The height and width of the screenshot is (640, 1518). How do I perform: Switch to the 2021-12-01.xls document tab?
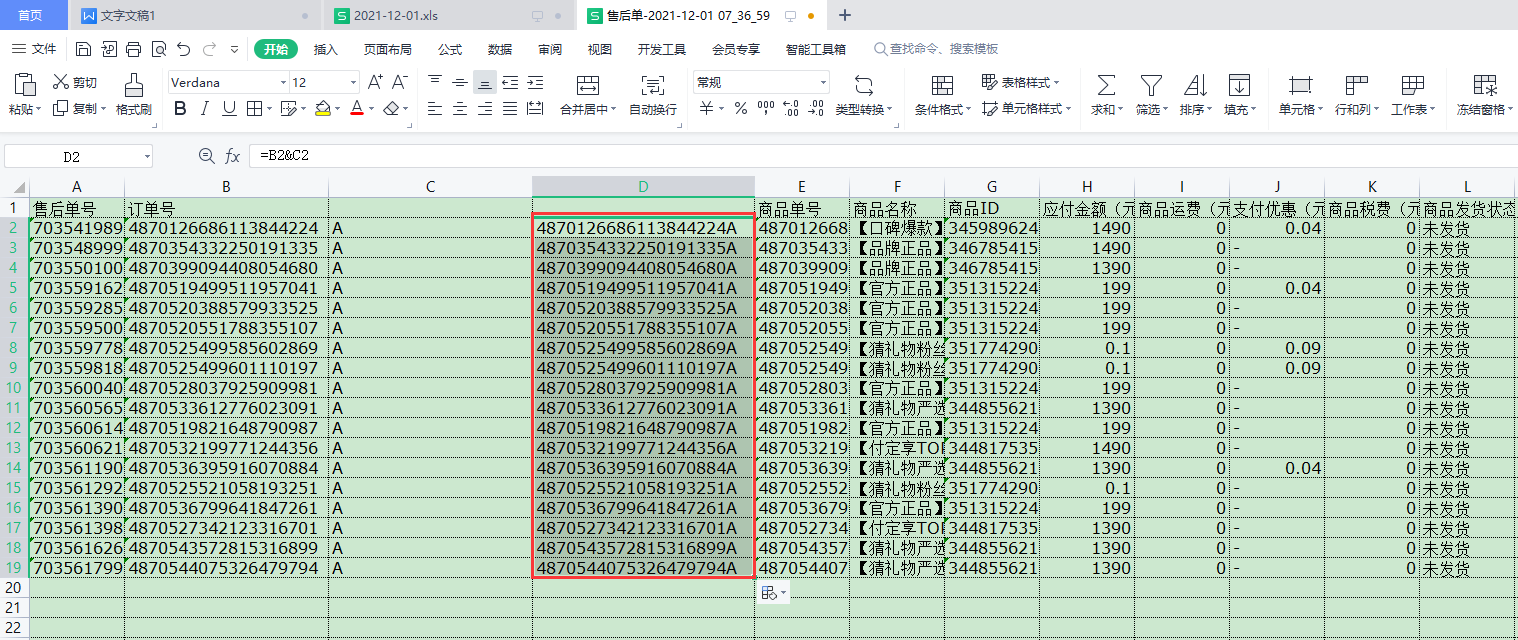pyautogui.click(x=449, y=16)
